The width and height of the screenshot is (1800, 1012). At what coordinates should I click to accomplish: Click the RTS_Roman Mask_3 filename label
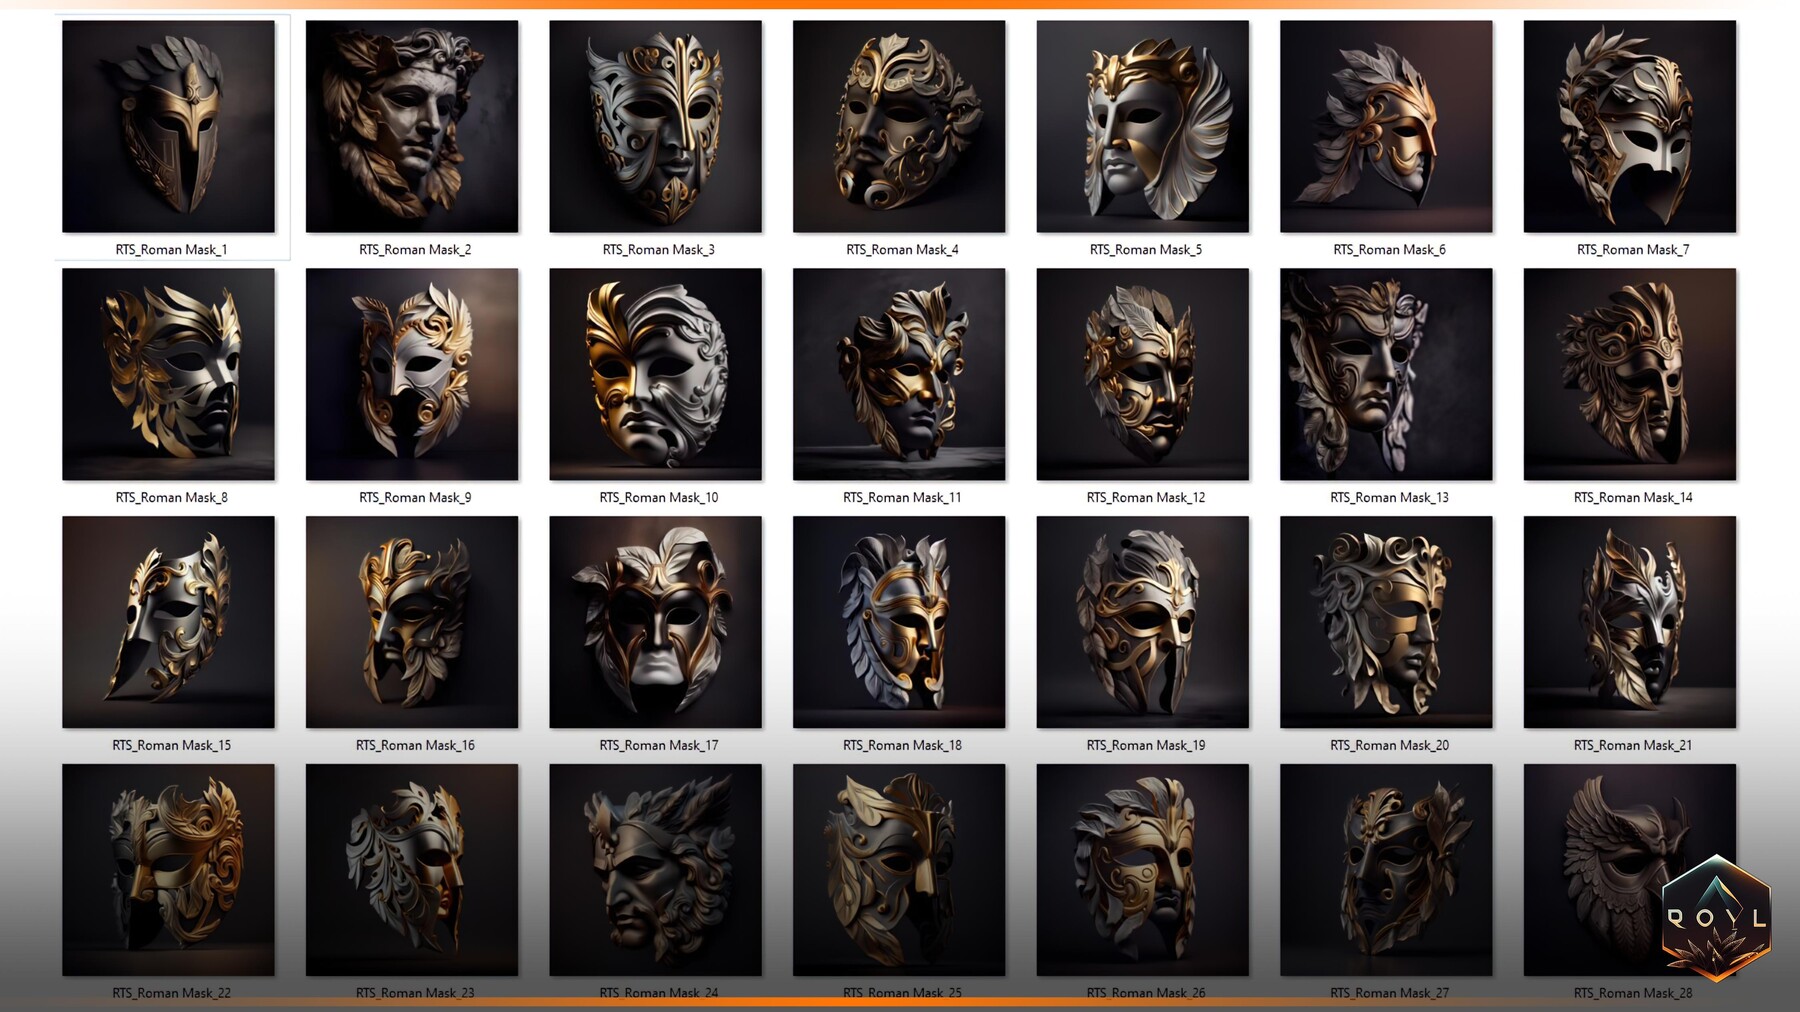657,249
